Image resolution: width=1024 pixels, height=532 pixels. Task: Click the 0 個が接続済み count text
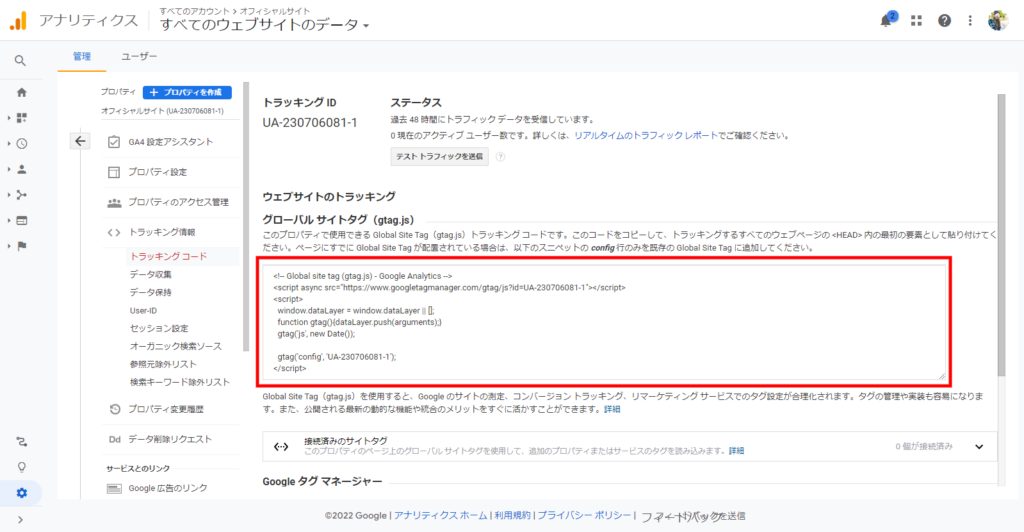pyautogui.click(x=923, y=446)
